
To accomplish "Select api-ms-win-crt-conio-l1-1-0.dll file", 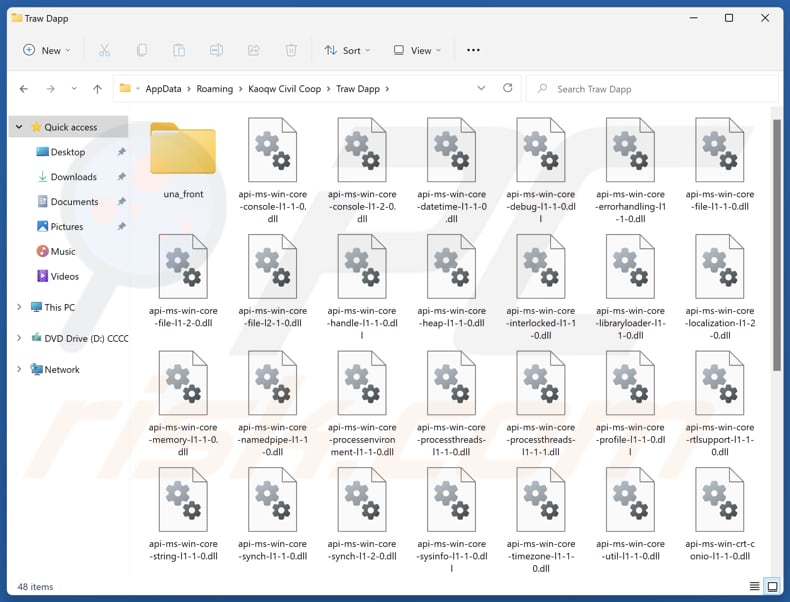I will [x=719, y=514].
